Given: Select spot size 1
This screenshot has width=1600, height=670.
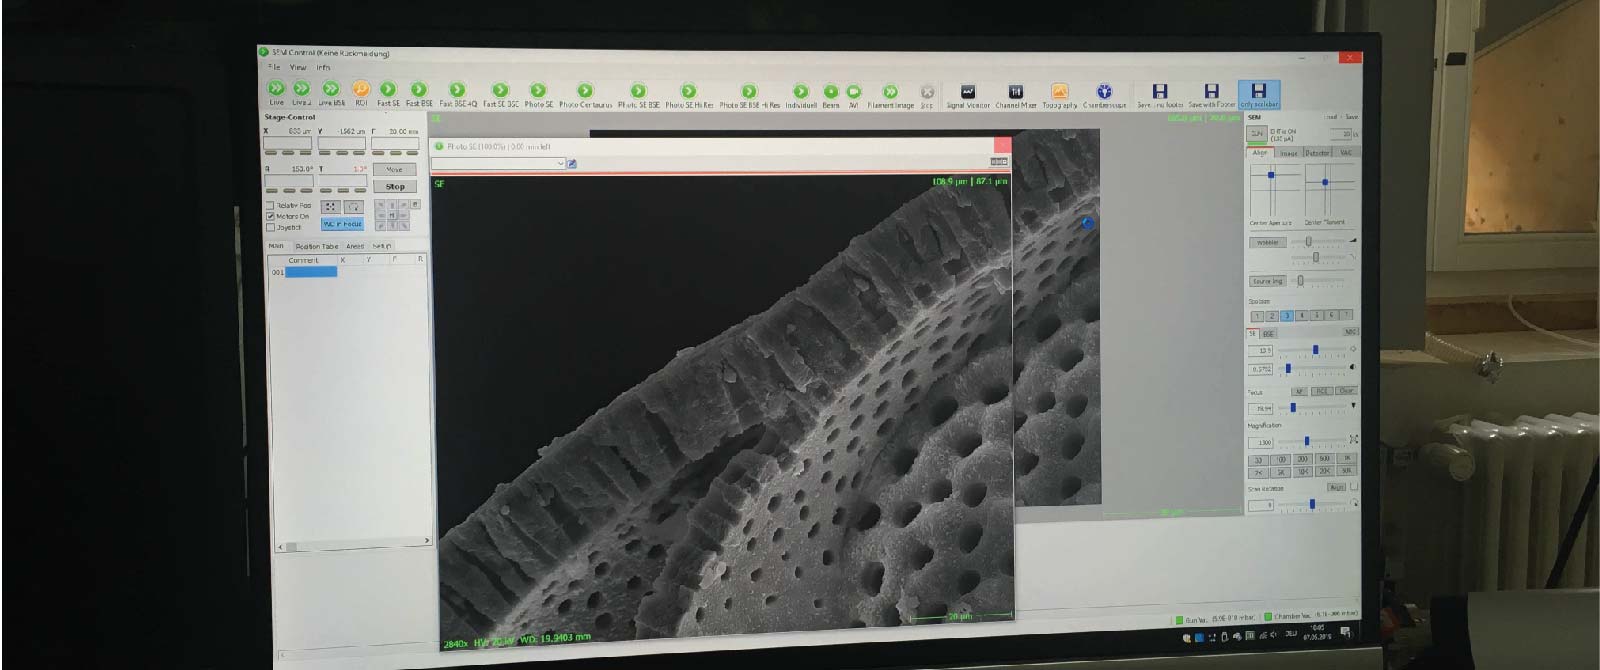Looking at the screenshot, I should [1258, 316].
